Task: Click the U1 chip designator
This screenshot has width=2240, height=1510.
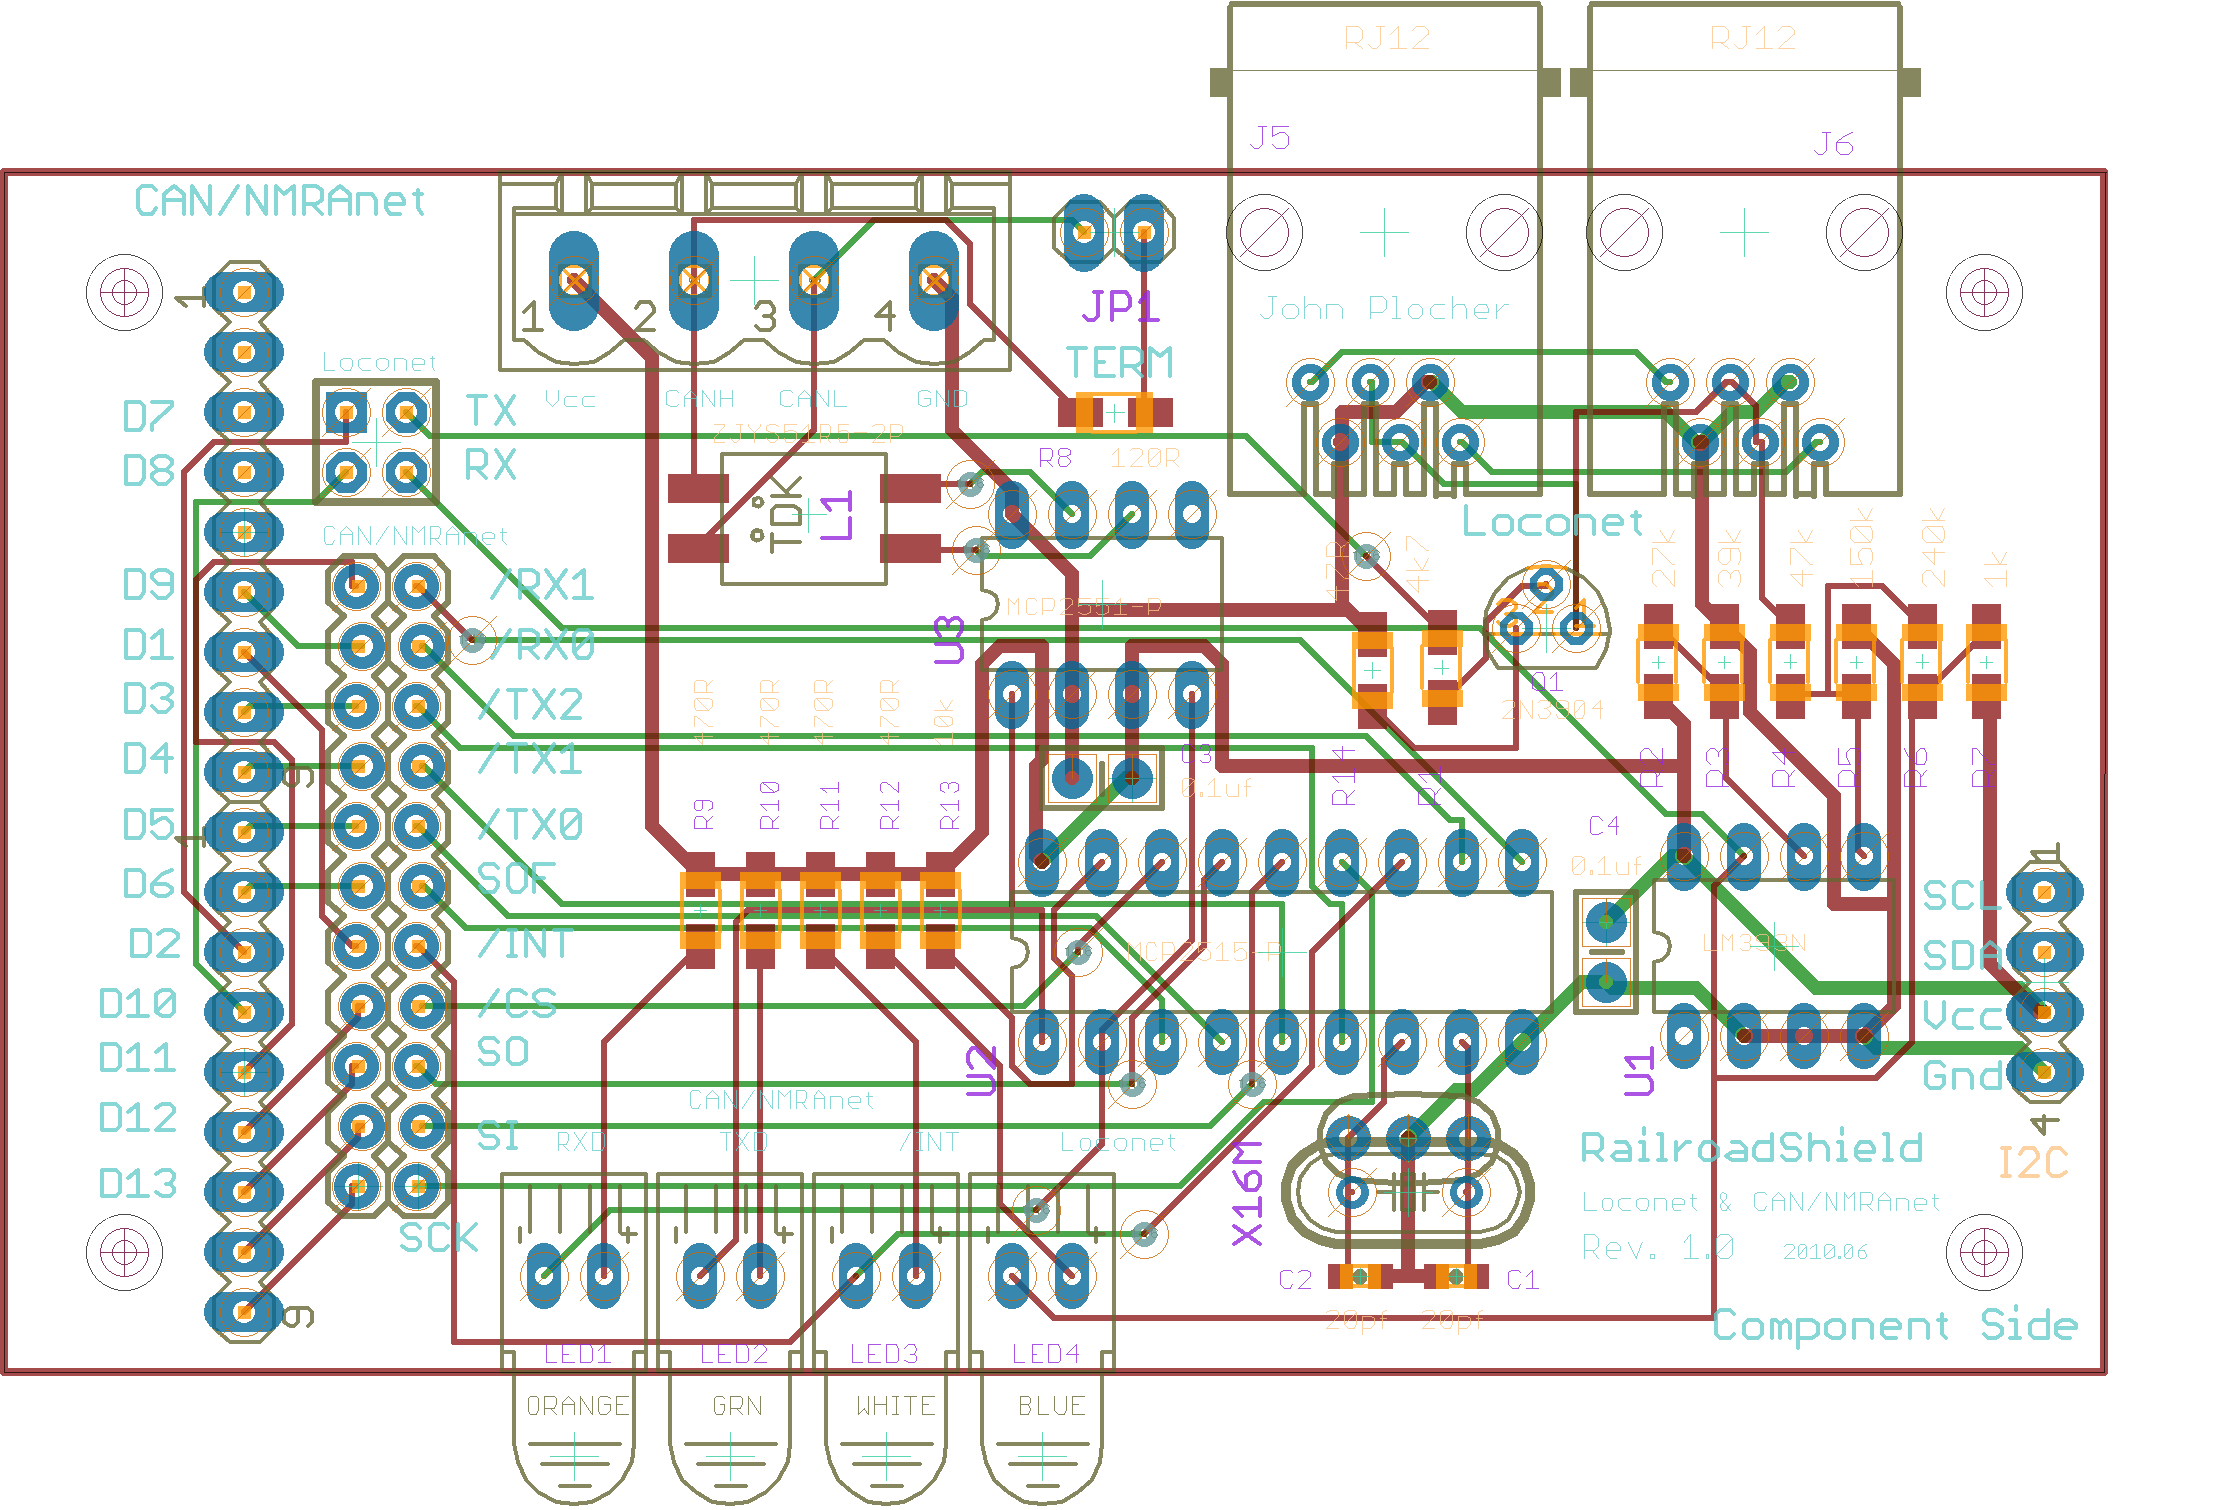Action: tap(1639, 1073)
